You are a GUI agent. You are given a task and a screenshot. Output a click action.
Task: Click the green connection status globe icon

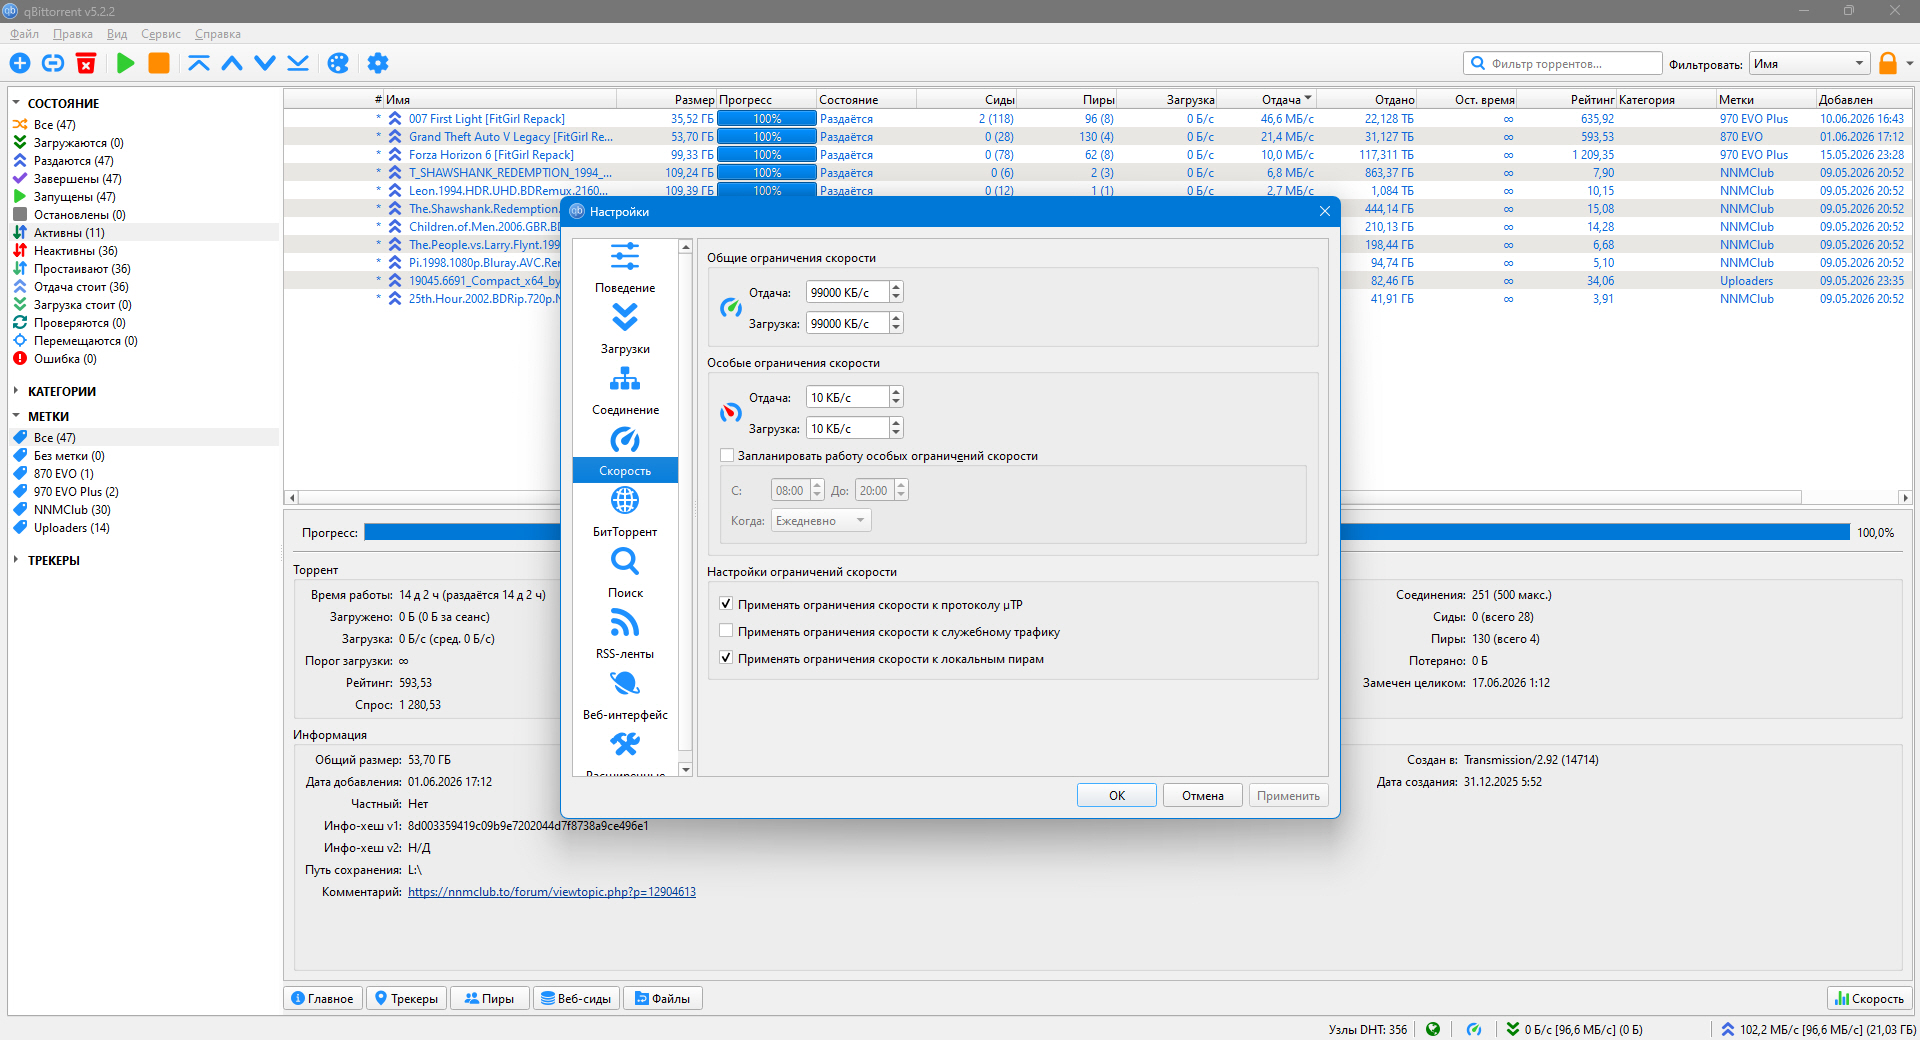pyautogui.click(x=1433, y=1029)
